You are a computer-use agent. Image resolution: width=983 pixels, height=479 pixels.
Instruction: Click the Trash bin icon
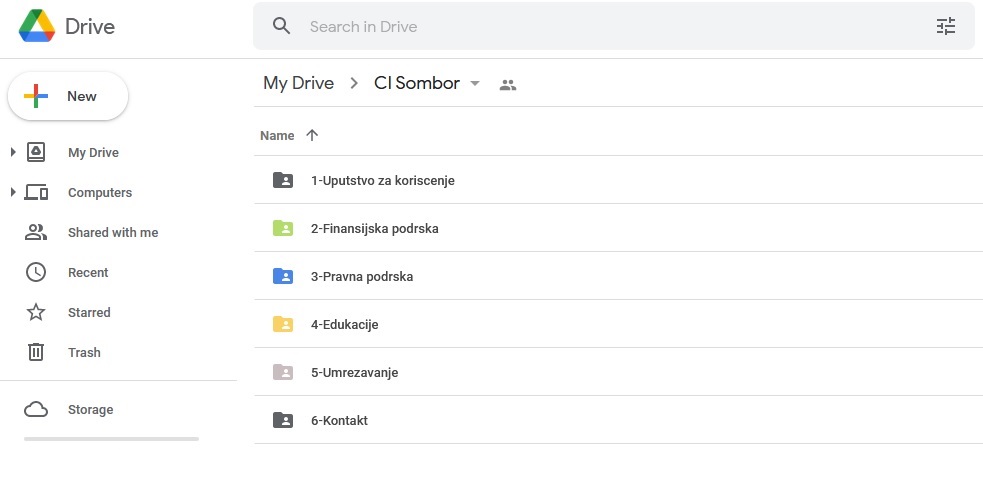[36, 352]
